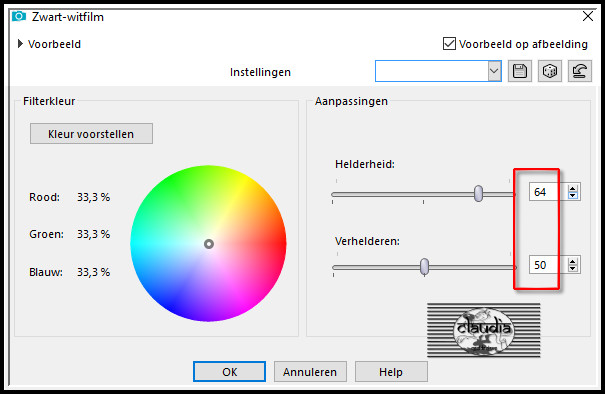Click the save preset floppy disk icon

click(520, 71)
